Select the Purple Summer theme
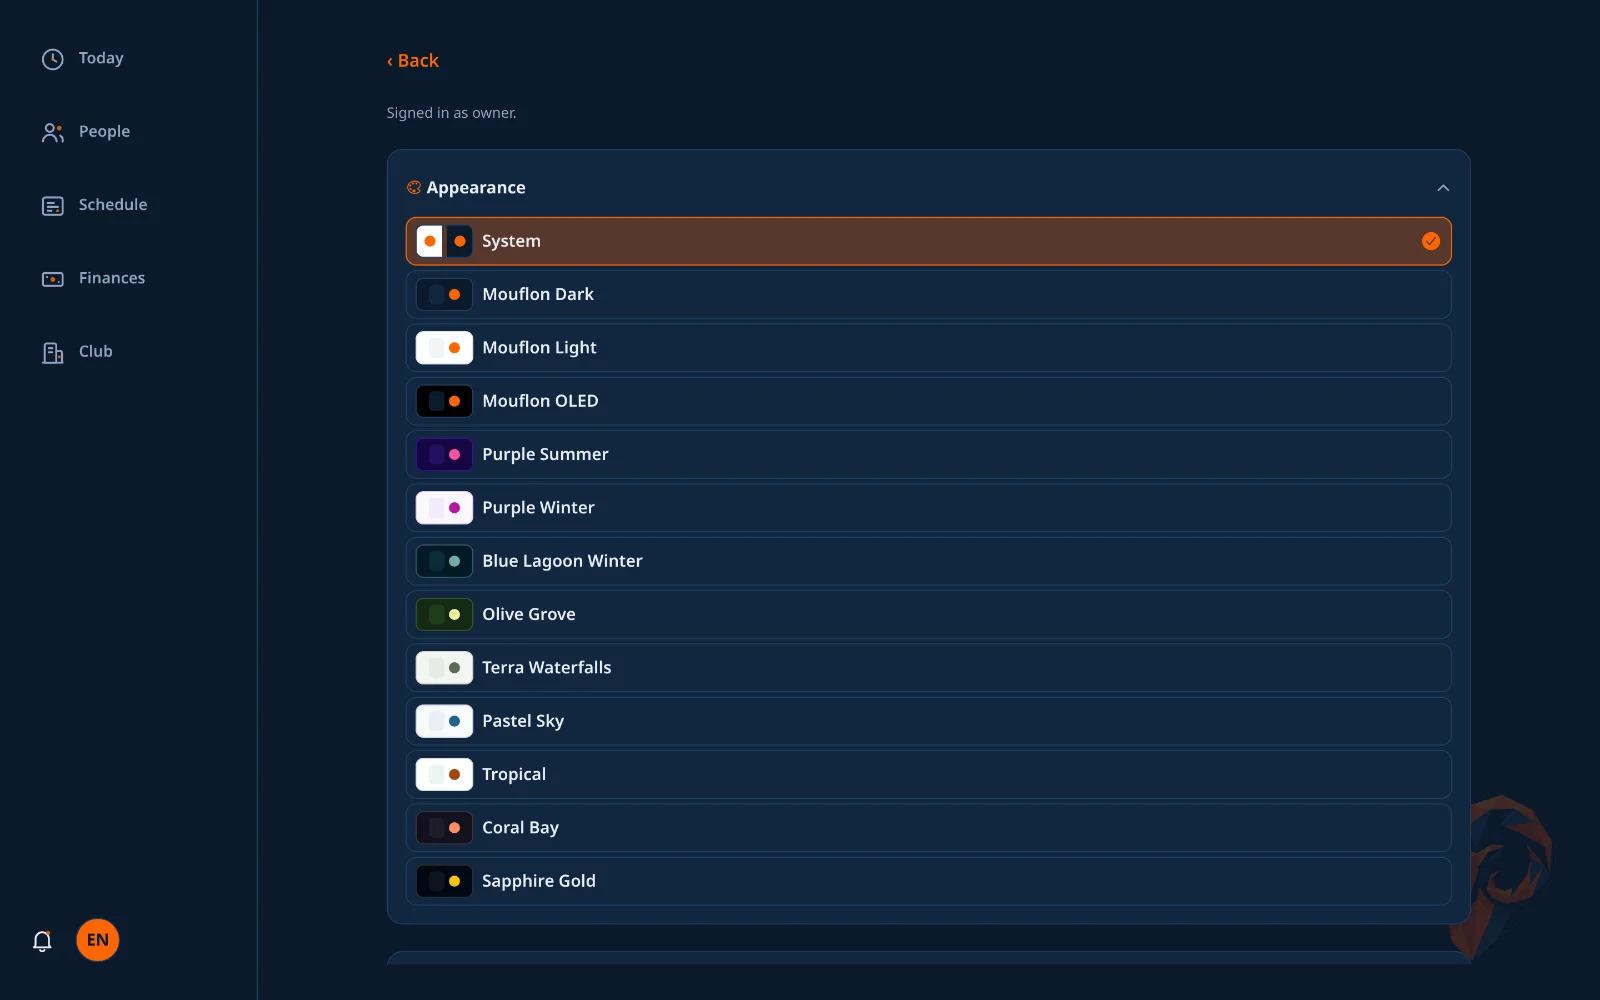The width and height of the screenshot is (1600, 1000). [928, 454]
